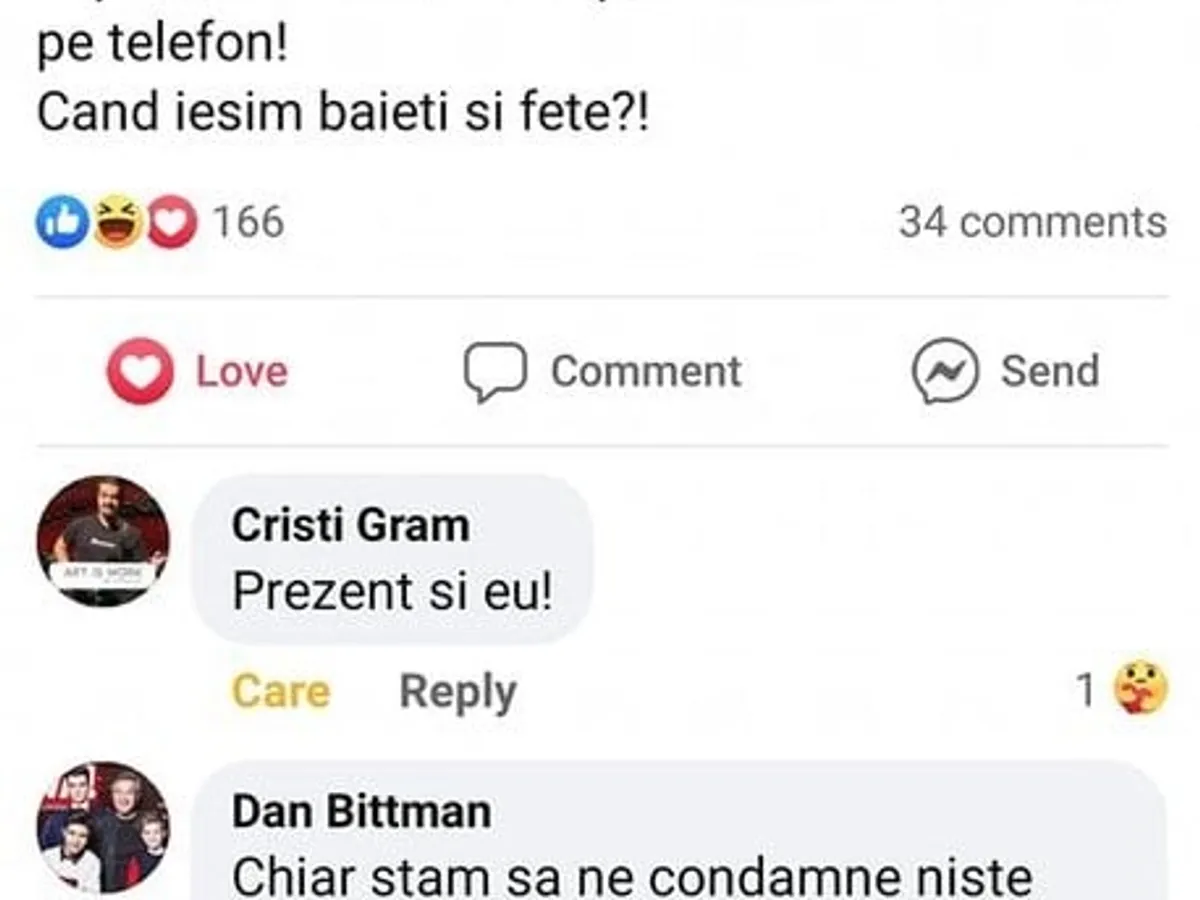The height and width of the screenshot is (900, 1200).
Task: Click the 'Prezent si eu!' comment text
Action: 391,593
